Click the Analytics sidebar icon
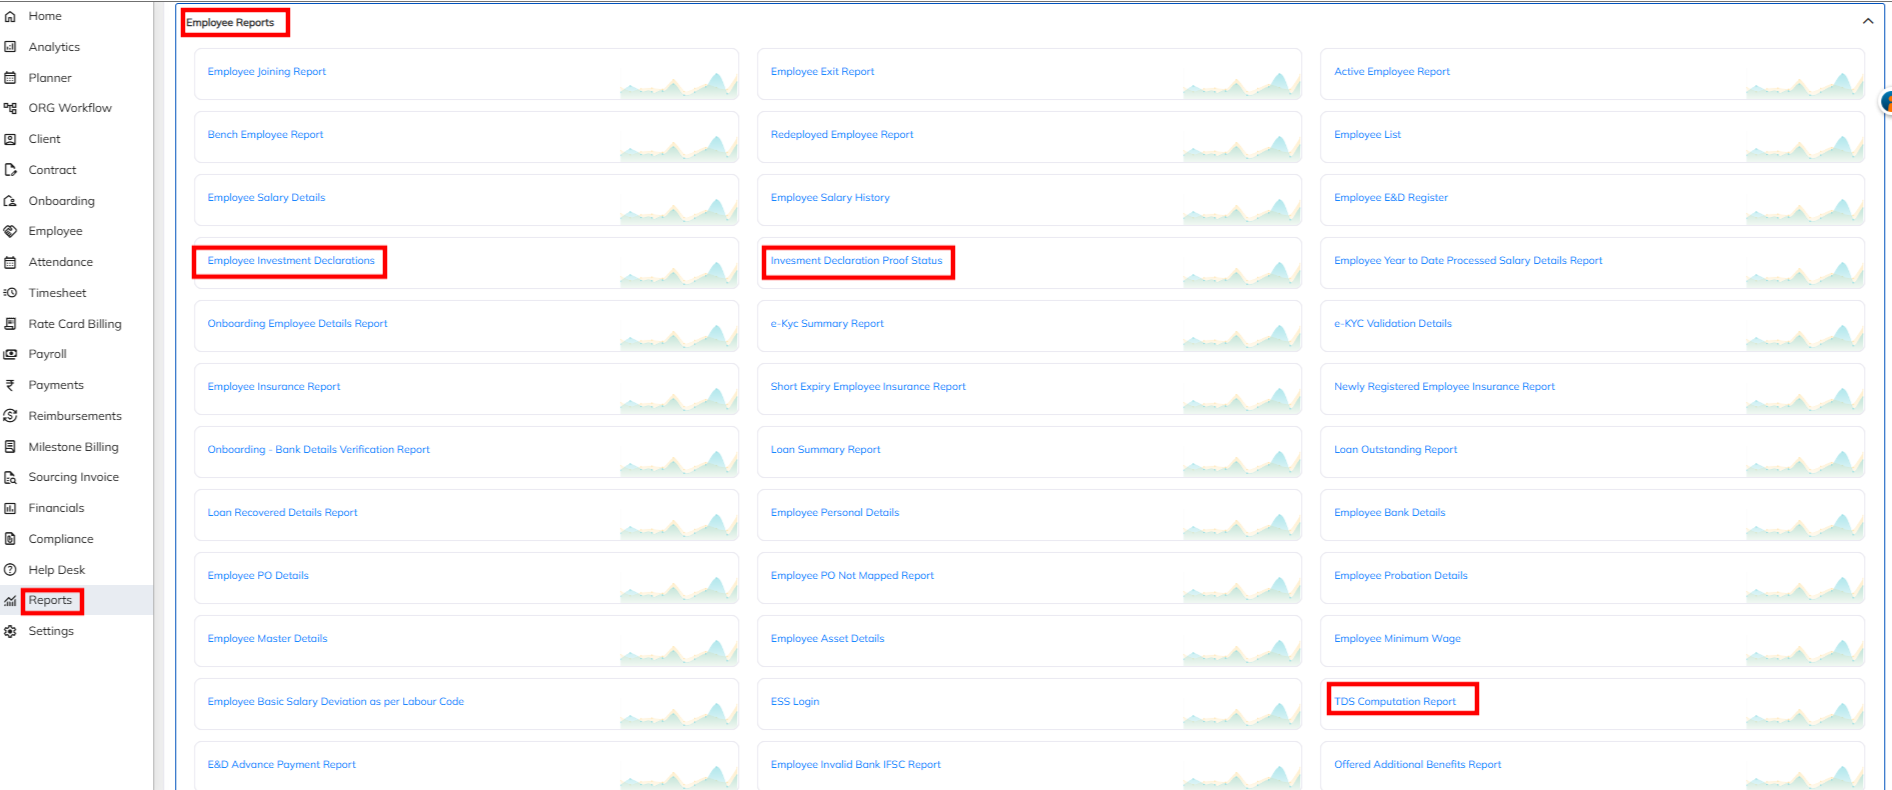 pyautogui.click(x=10, y=47)
